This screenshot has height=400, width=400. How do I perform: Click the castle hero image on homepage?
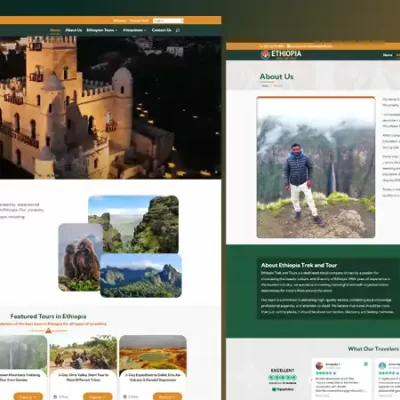[110, 107]
